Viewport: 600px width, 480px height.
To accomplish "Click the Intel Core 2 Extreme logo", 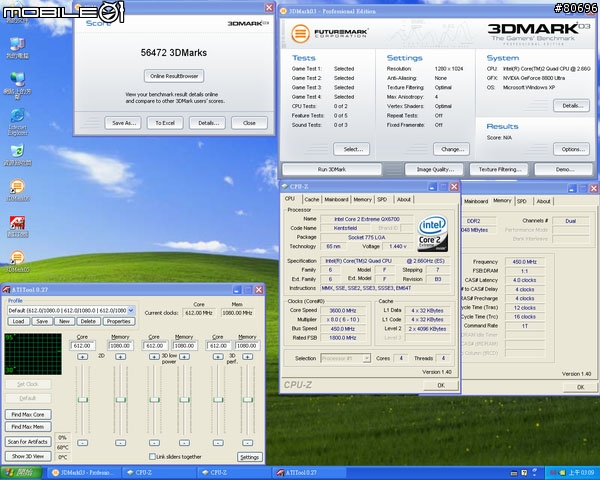I will 432,233.
